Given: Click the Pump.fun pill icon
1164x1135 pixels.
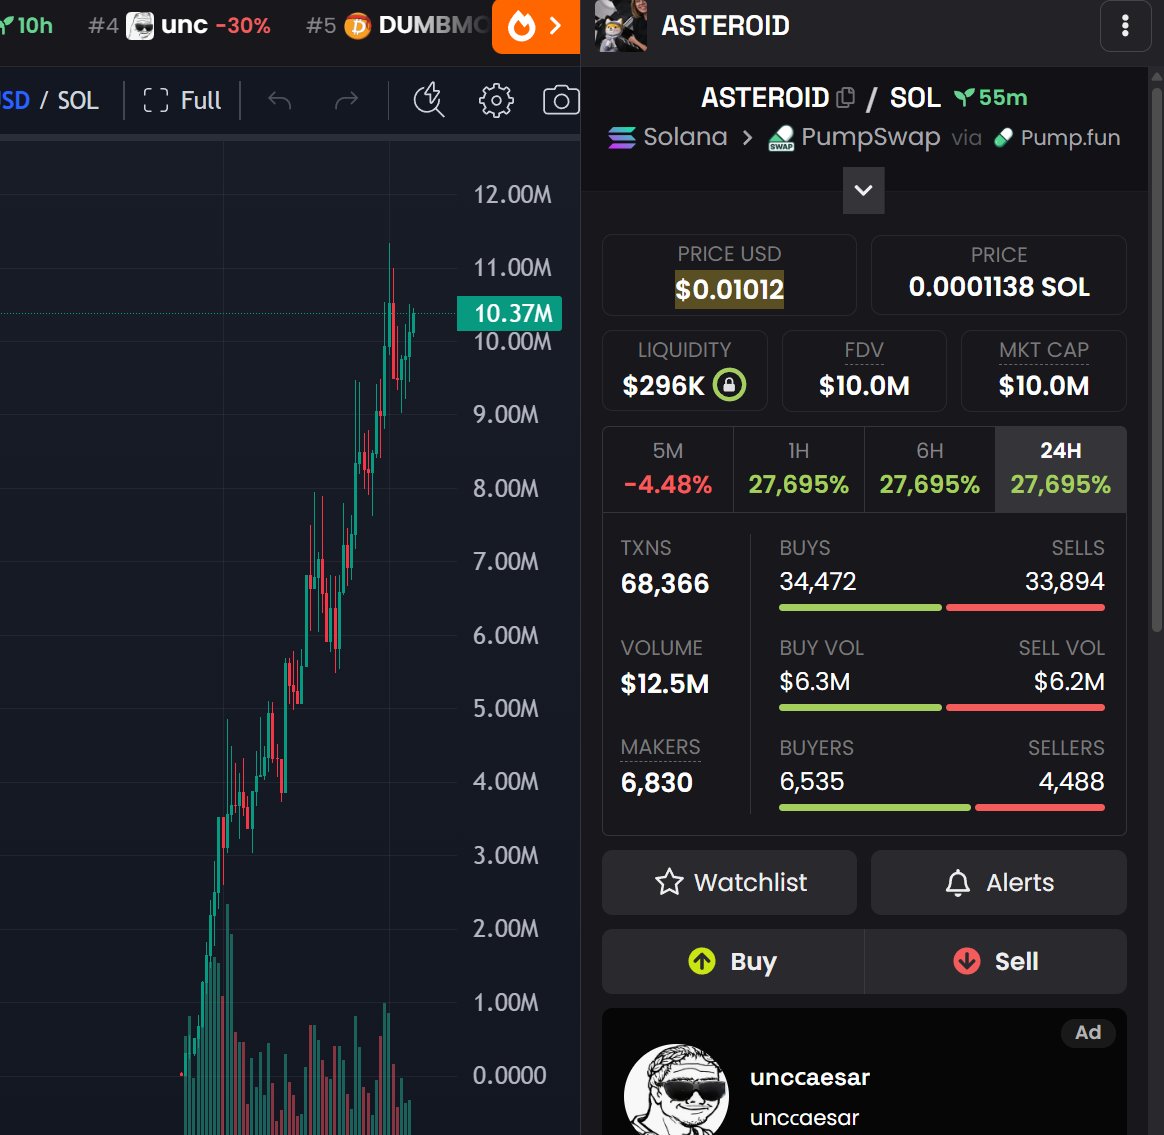Looking at the screenshot, I should (x=1003, y=137).
